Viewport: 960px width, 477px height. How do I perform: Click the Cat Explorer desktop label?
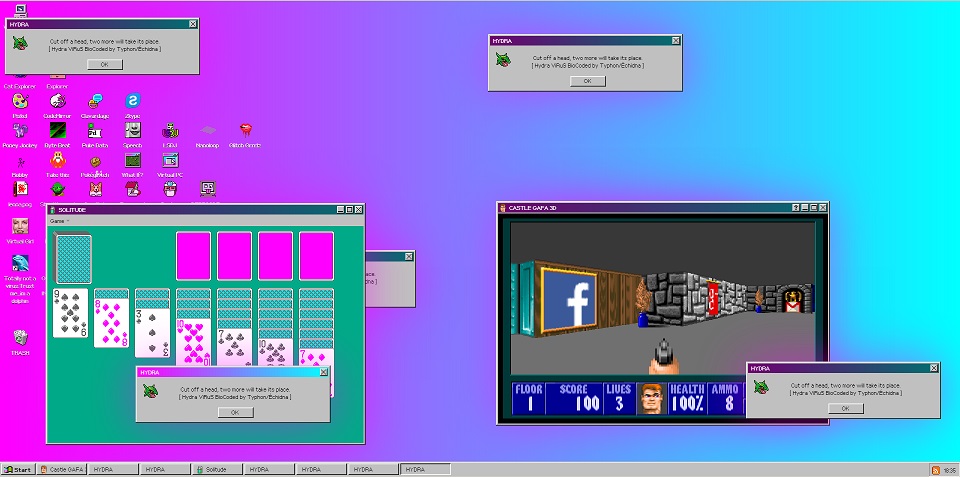20,86
